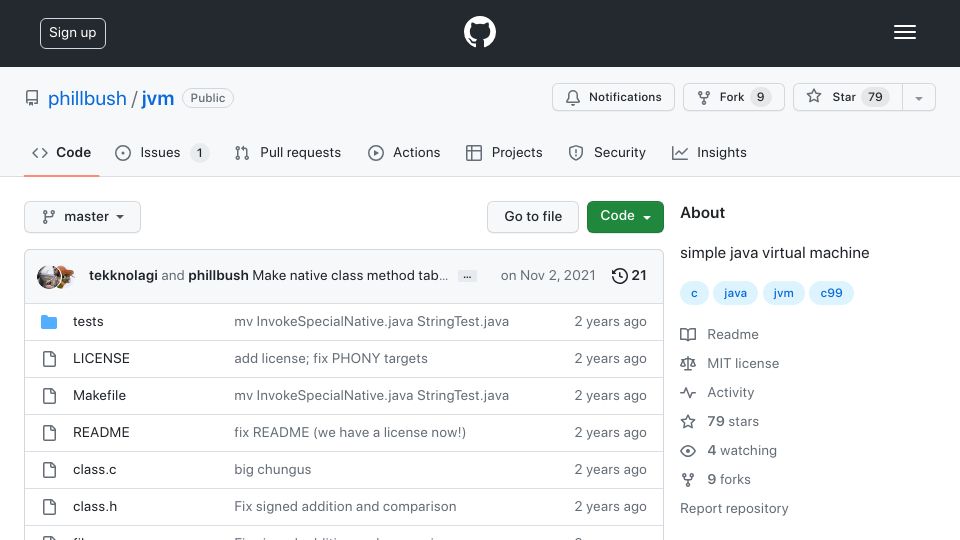Open the 4 watching link
This screenshot has height=540, width=960.
coord(741,450)
